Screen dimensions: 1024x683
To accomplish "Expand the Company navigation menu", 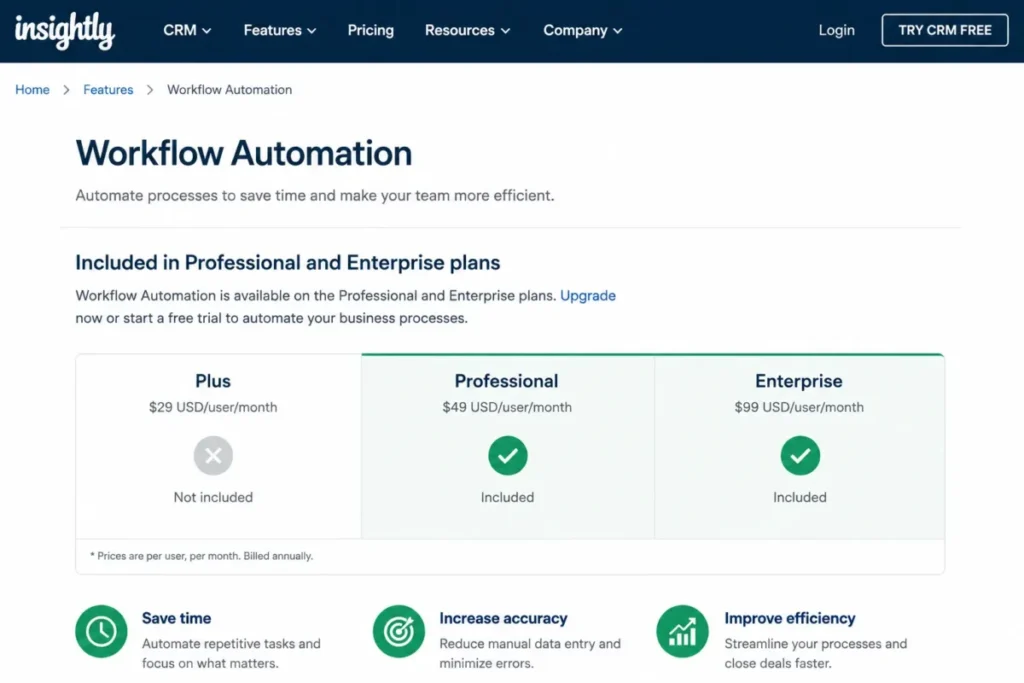I will click(x=583, y=31).
